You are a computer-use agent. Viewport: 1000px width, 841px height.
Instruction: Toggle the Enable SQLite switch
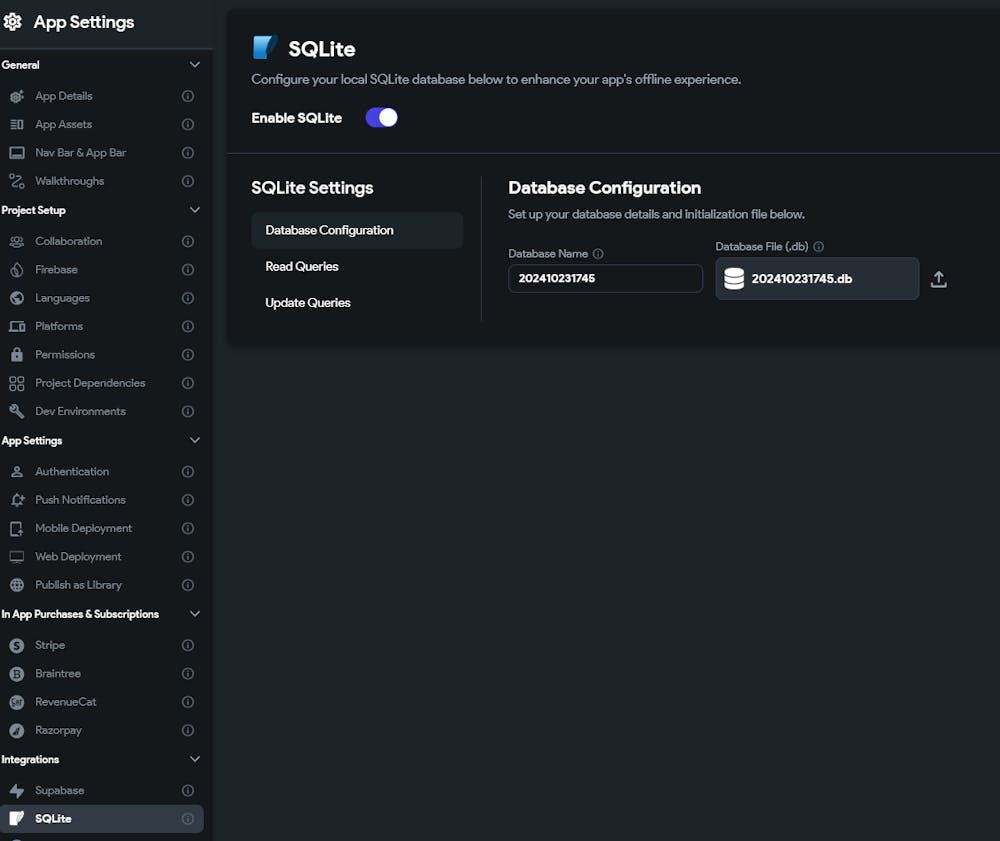click(381, 118)
